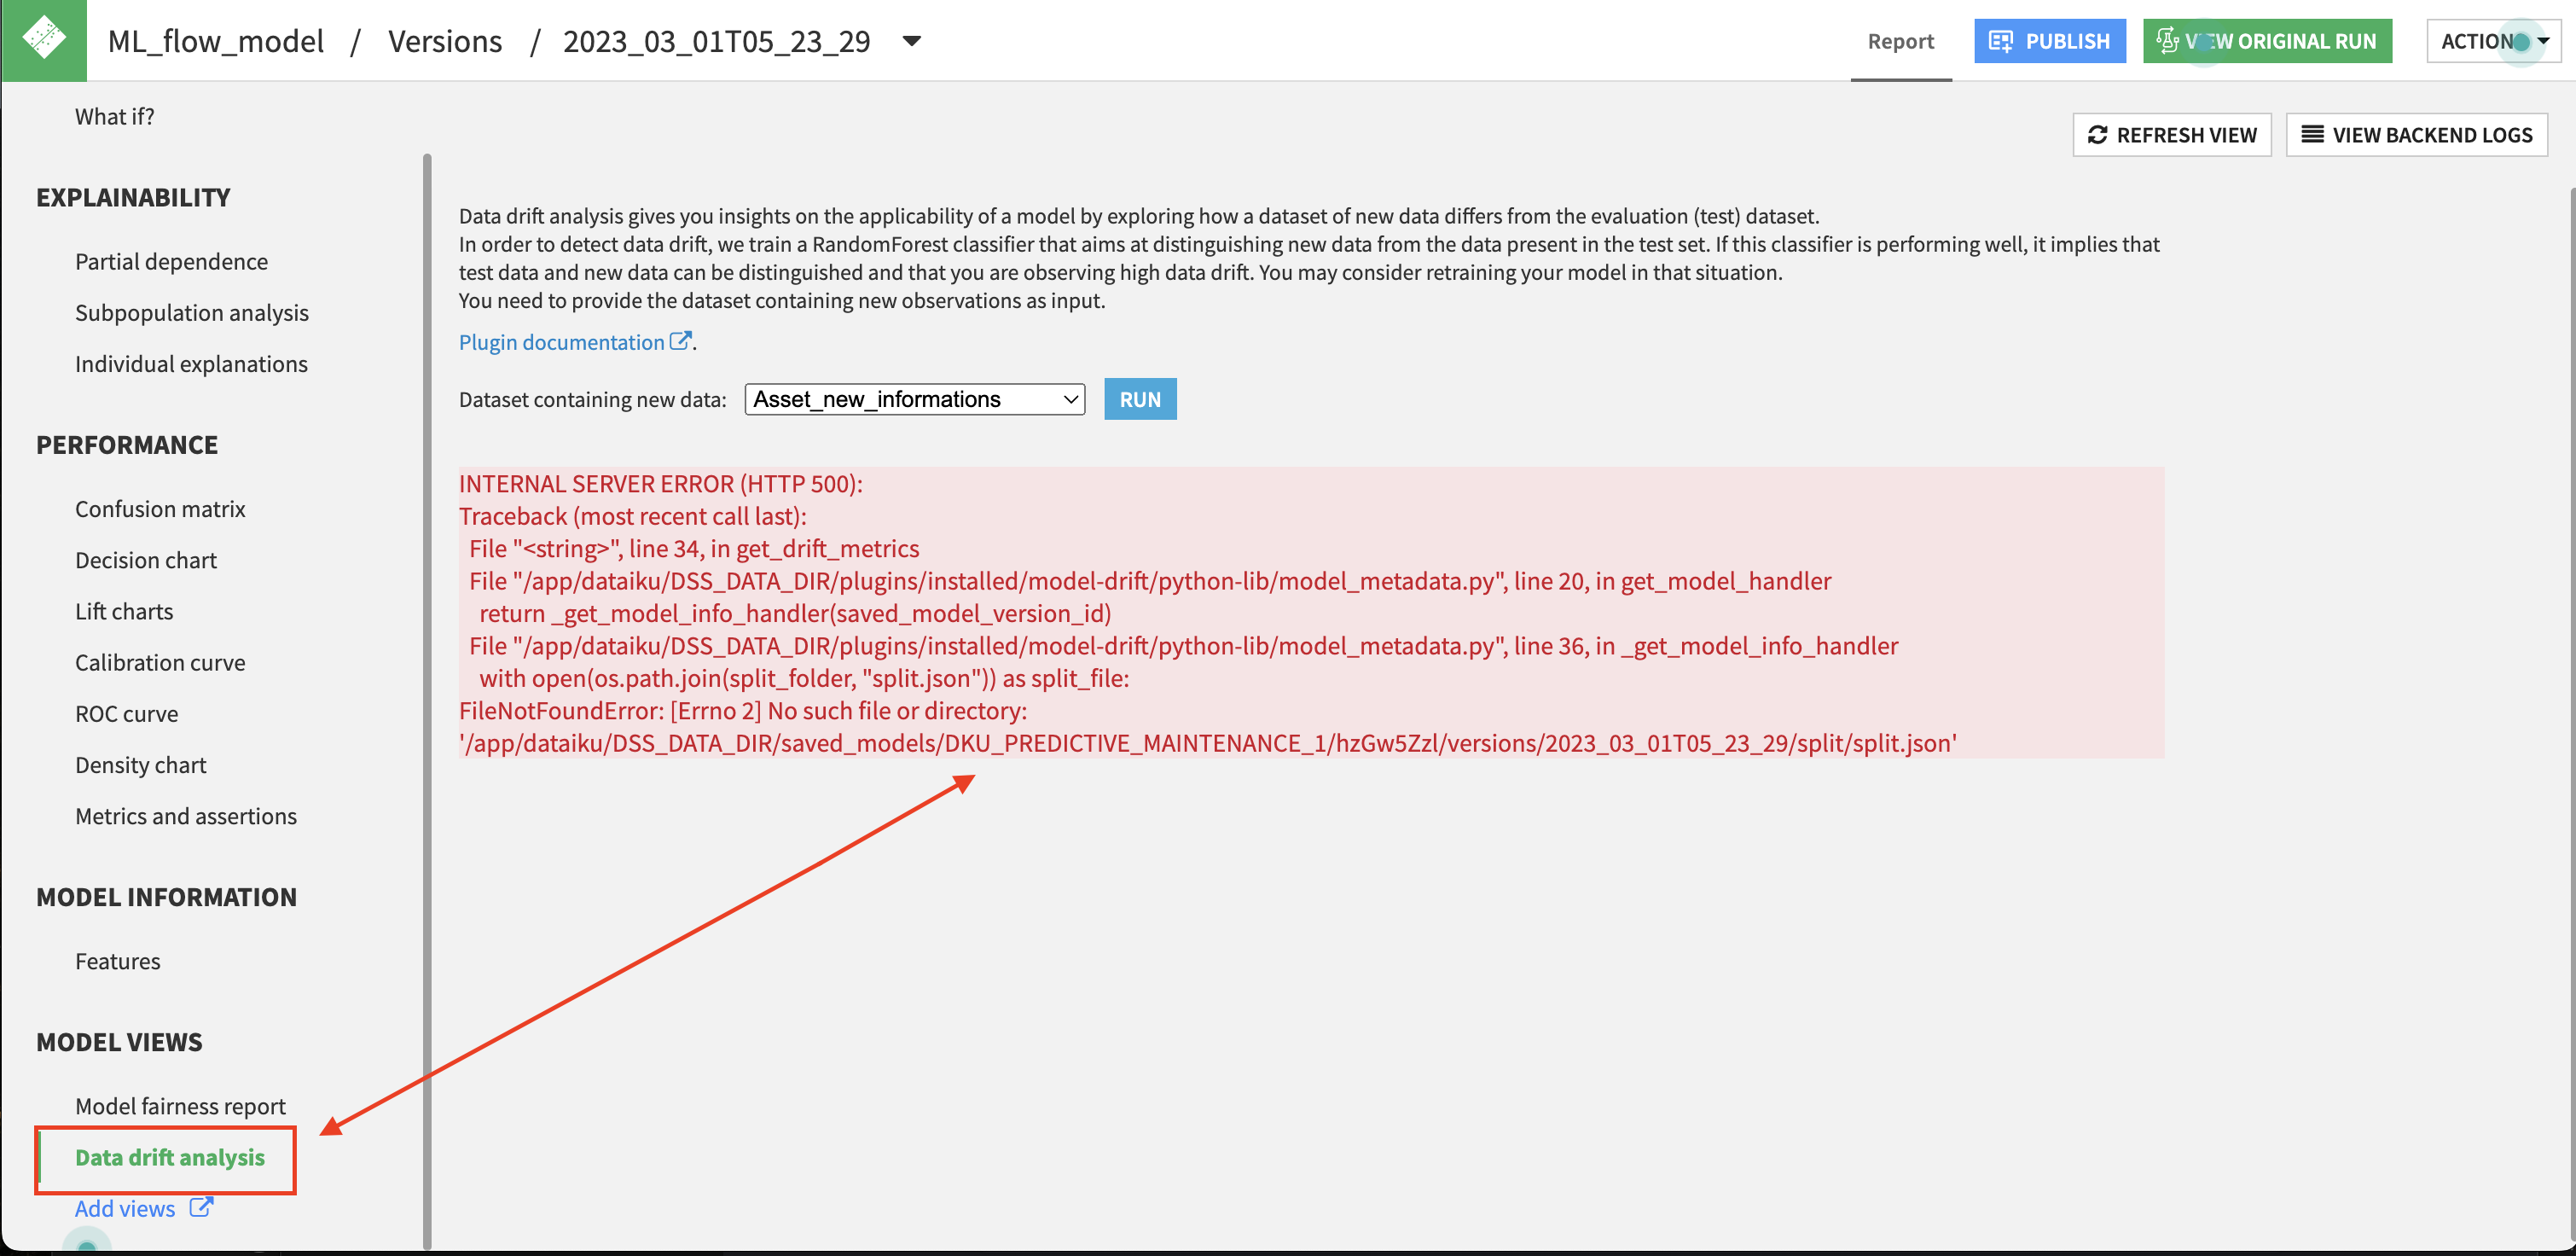Select Density chart
The height and width of the screenshot is (1256, 2576).
tap(141, 765)
